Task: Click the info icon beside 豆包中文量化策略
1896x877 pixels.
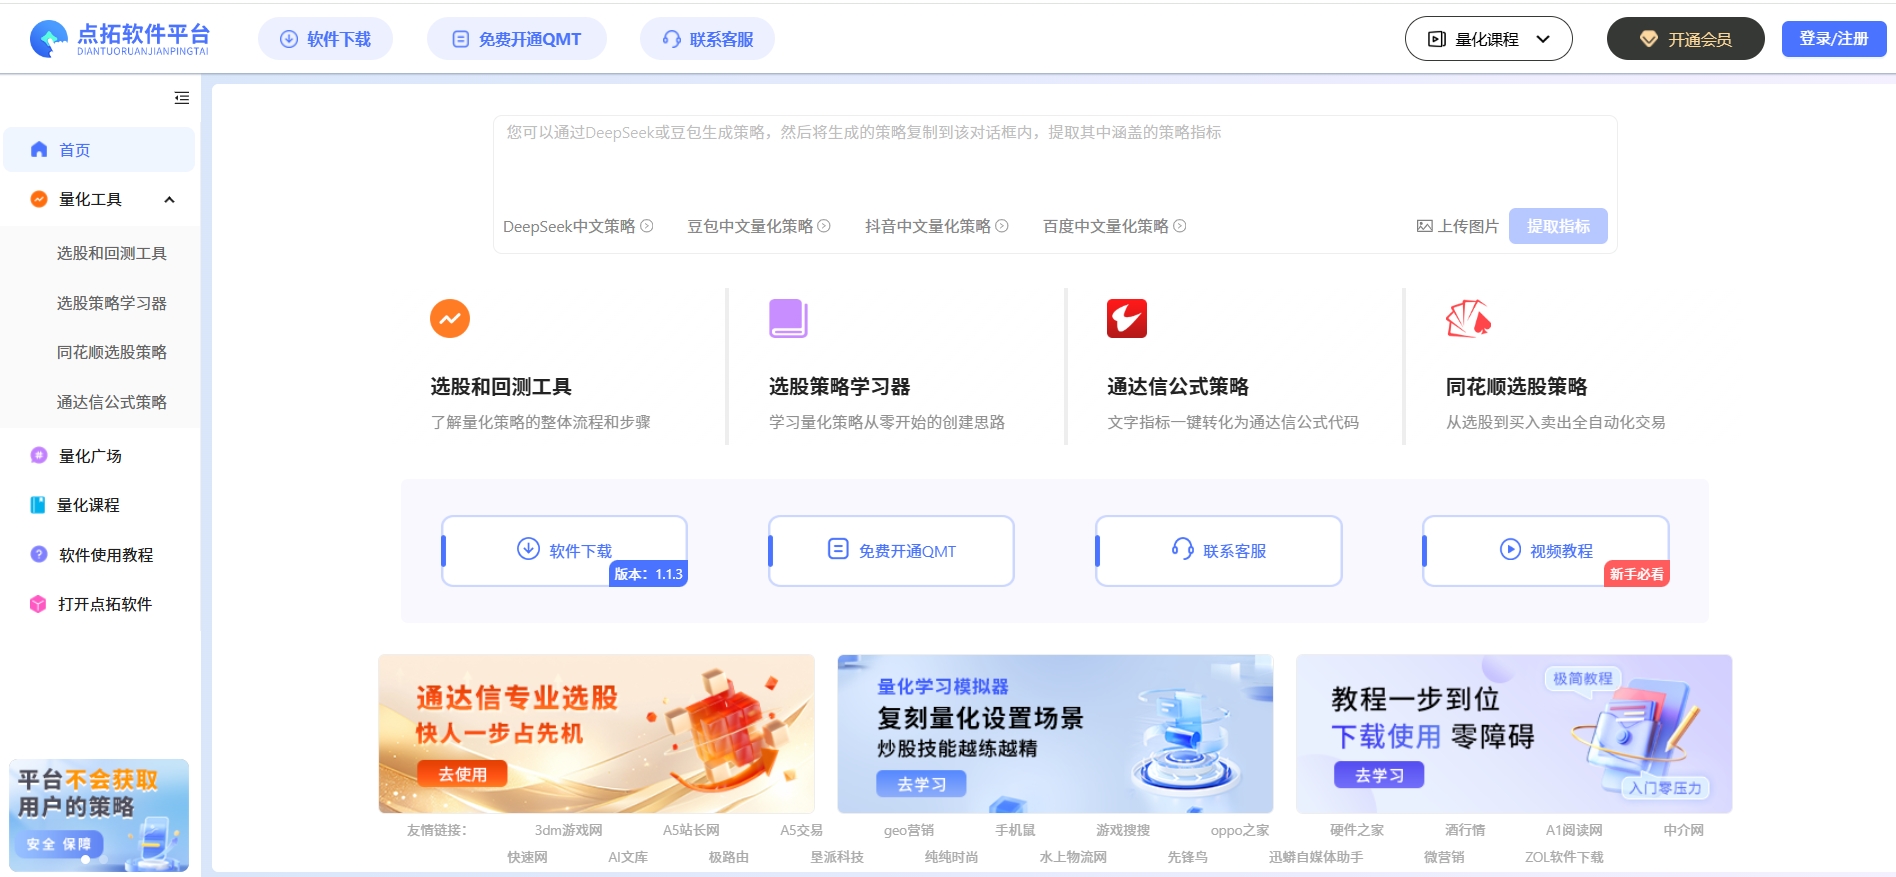Action: pyautogui.click(x=824, y=226)
